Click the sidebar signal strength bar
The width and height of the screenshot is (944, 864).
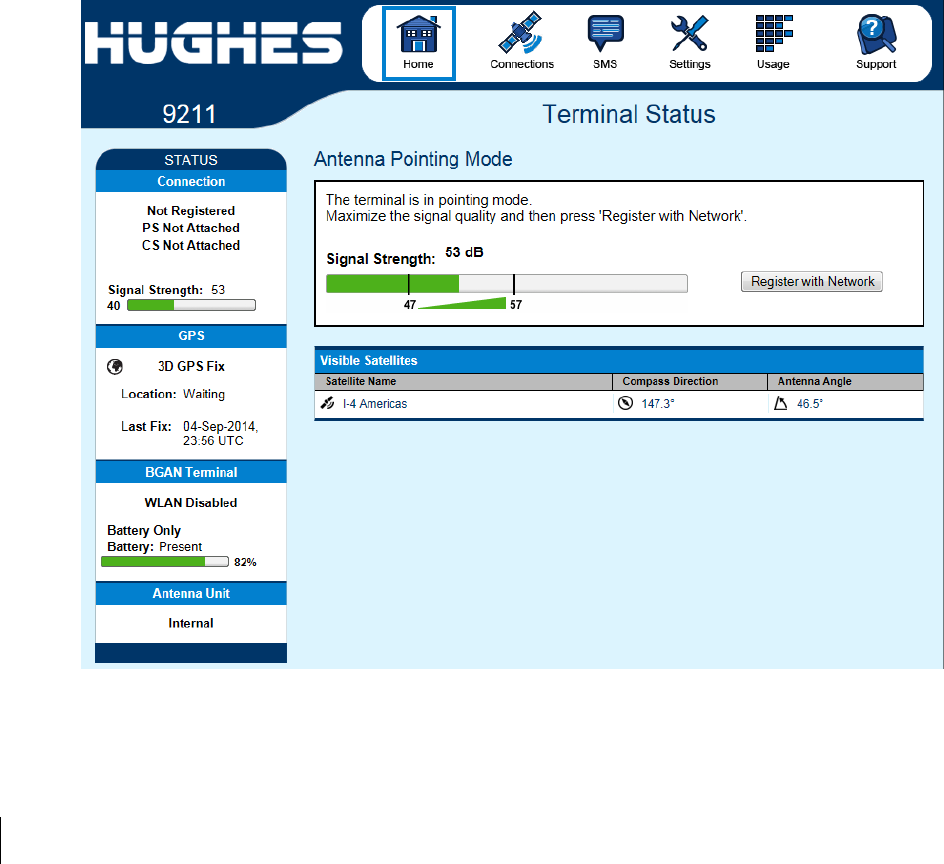(191, 305)
